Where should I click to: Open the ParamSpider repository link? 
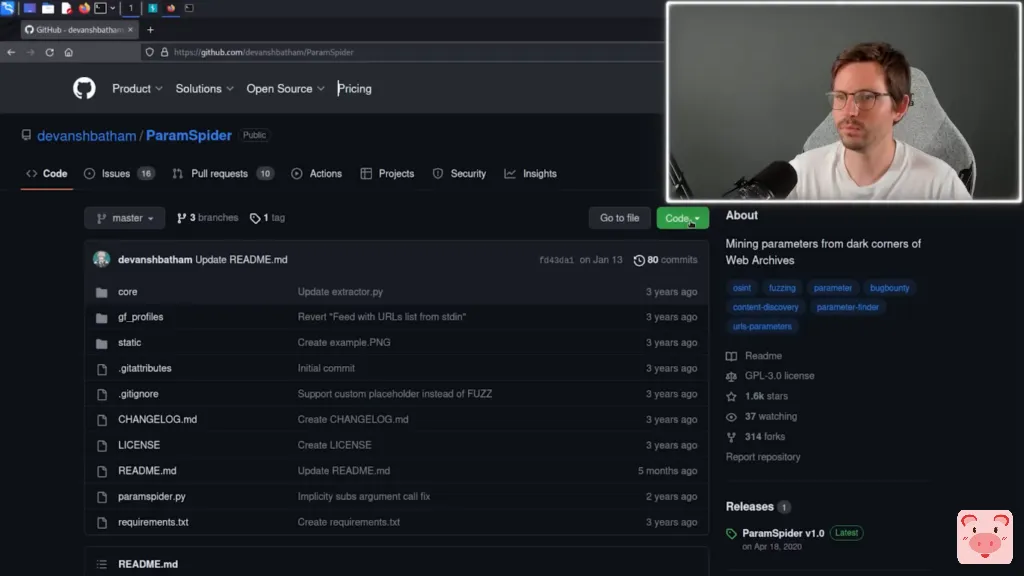(x=189, y=135)
